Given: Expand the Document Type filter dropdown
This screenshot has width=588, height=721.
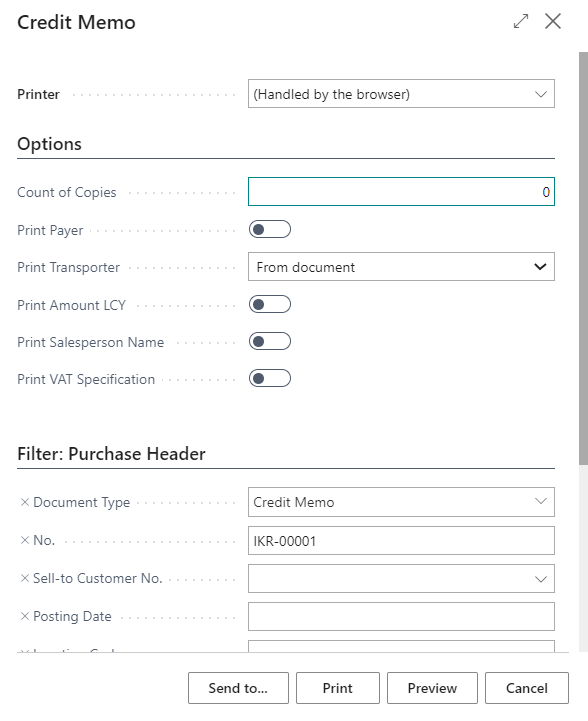Looking at the screenshot, I should 541,502.
